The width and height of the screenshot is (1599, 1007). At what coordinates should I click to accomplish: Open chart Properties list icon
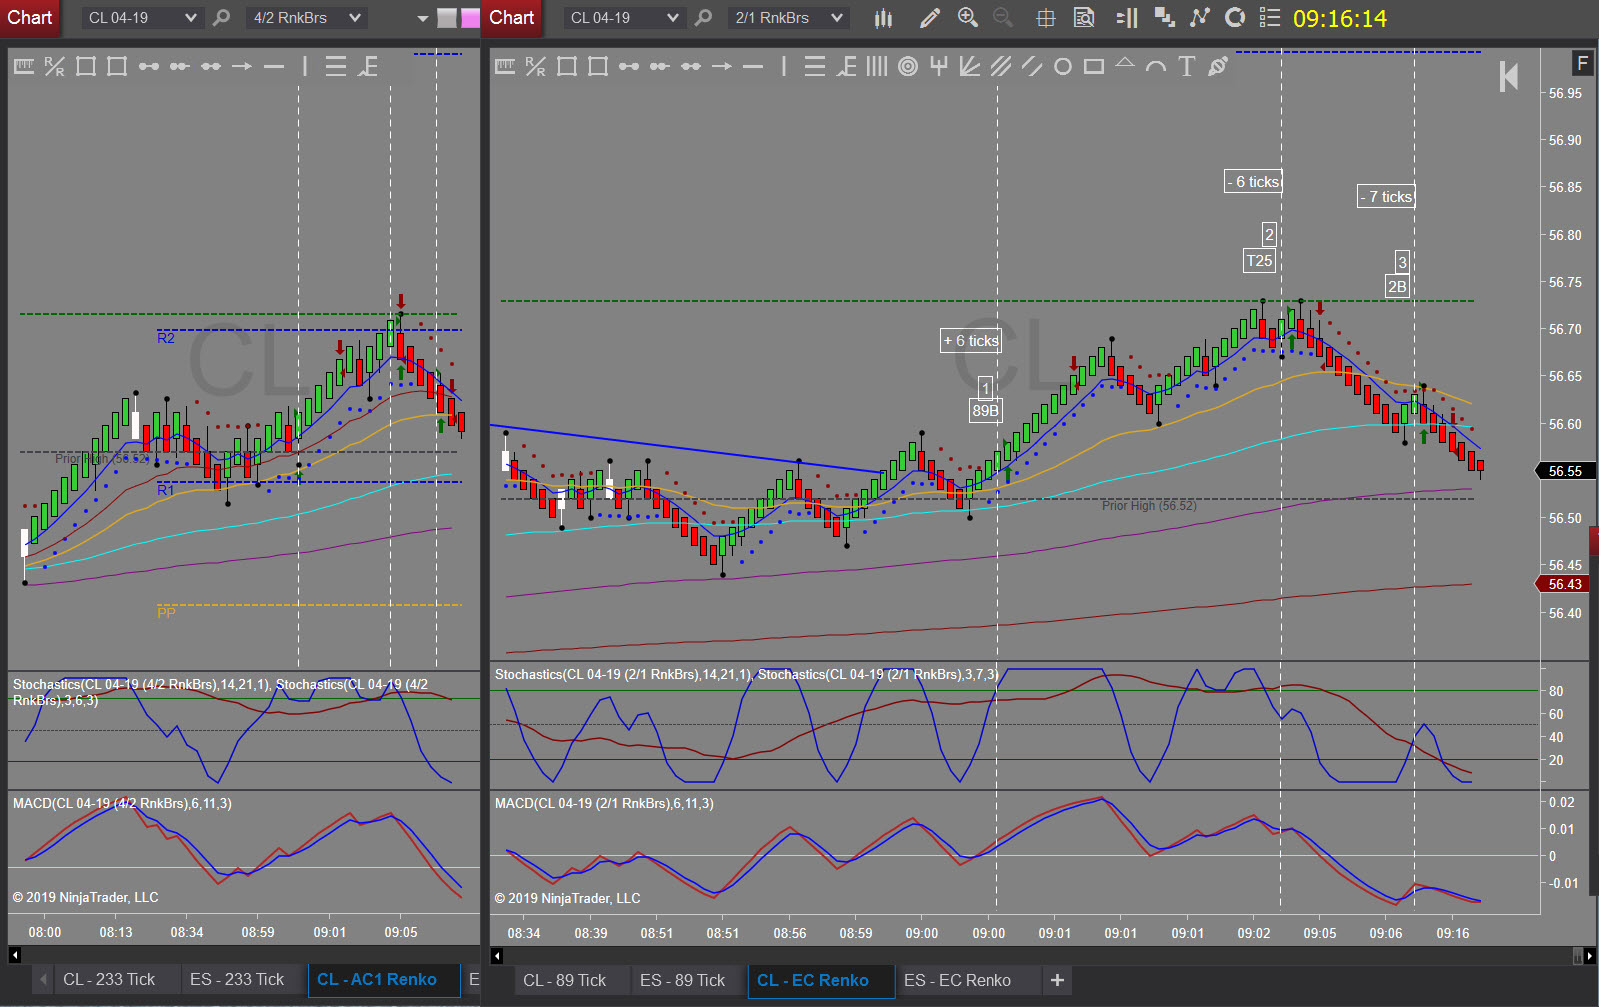[1270, 18]
